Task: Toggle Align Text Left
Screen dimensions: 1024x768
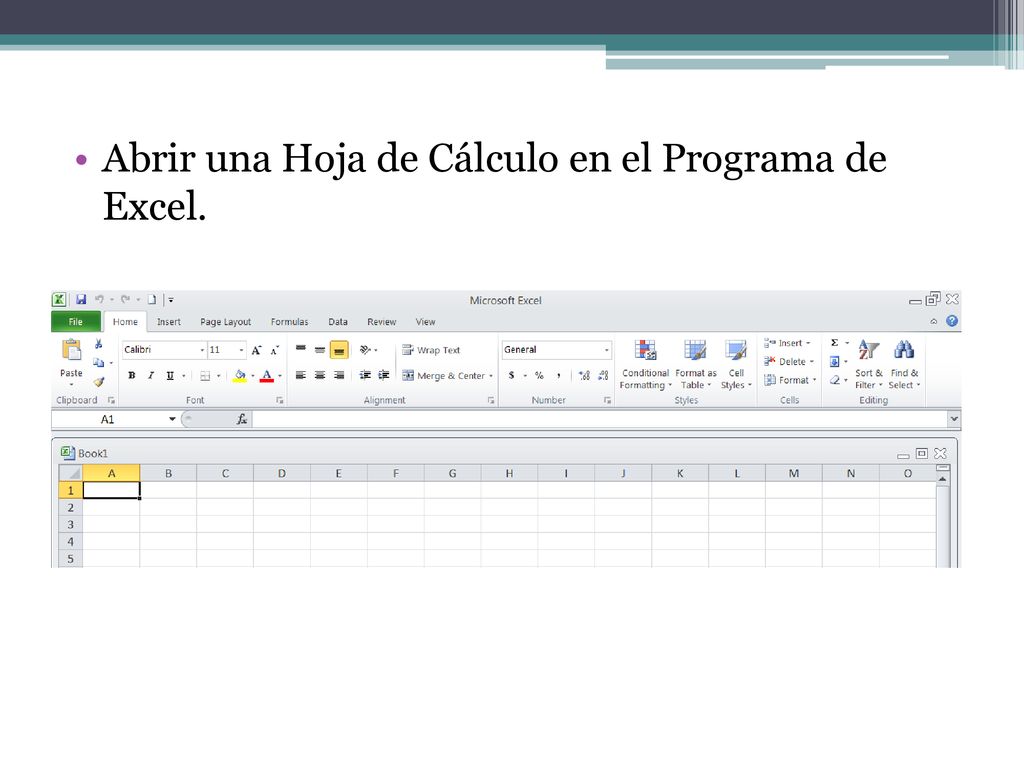Action: click(300, 376)
